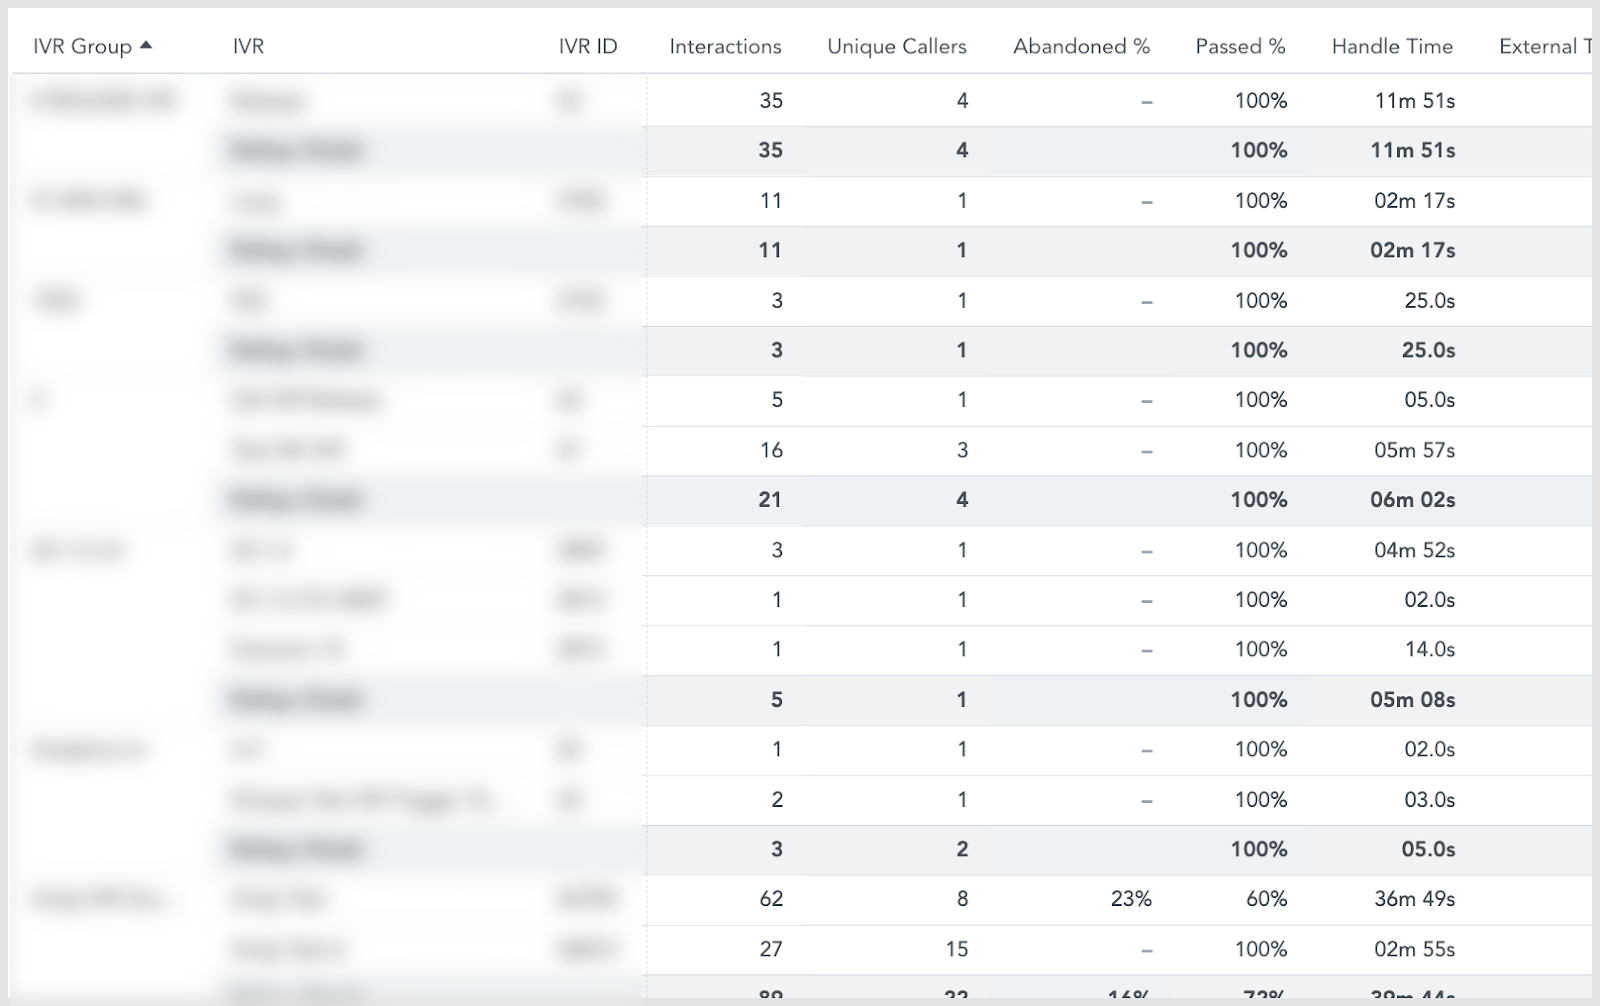Select the 36m 49s handle time cell
The image size is (1600, 1006).
pyautogui.click(x=1414, y=899)
